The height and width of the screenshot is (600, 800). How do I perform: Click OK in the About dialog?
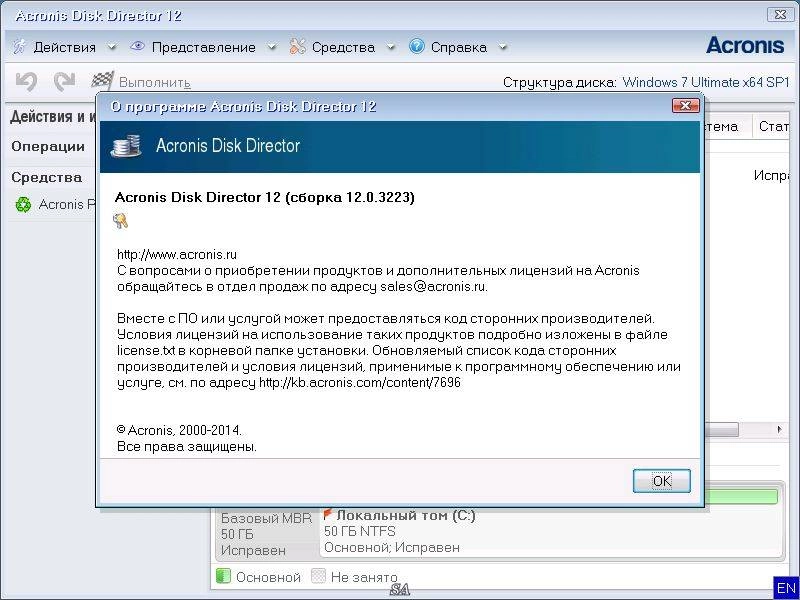(661, 481)
